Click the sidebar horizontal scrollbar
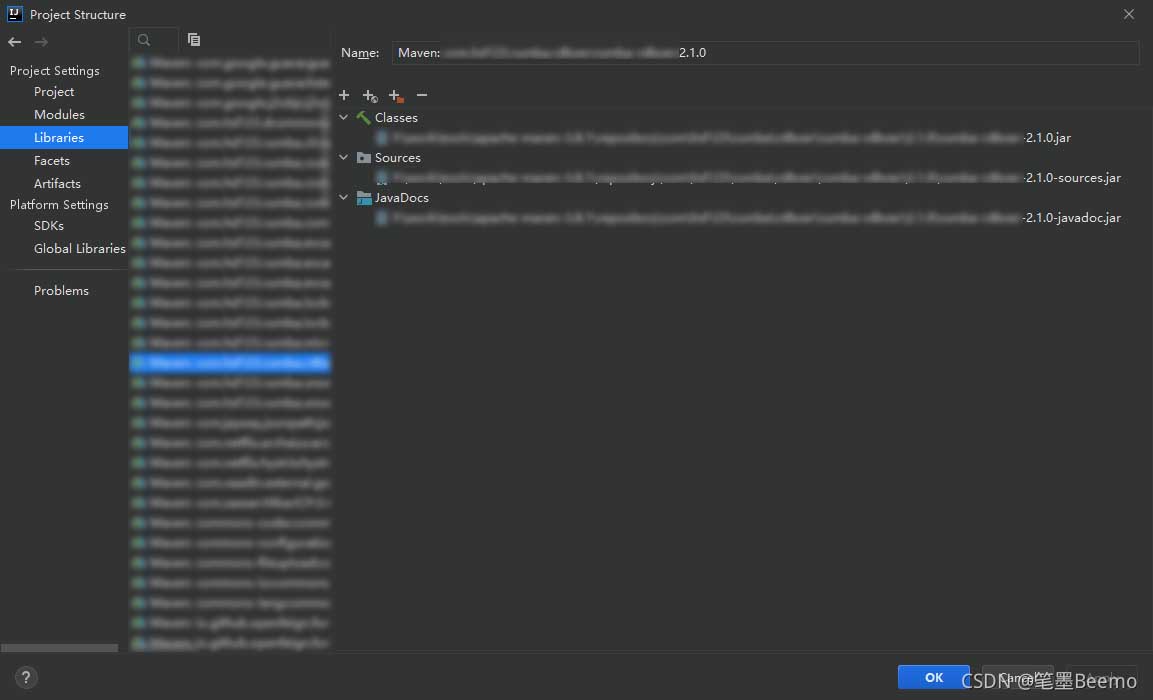This screenshot has height=700, width=1153. 59,648
